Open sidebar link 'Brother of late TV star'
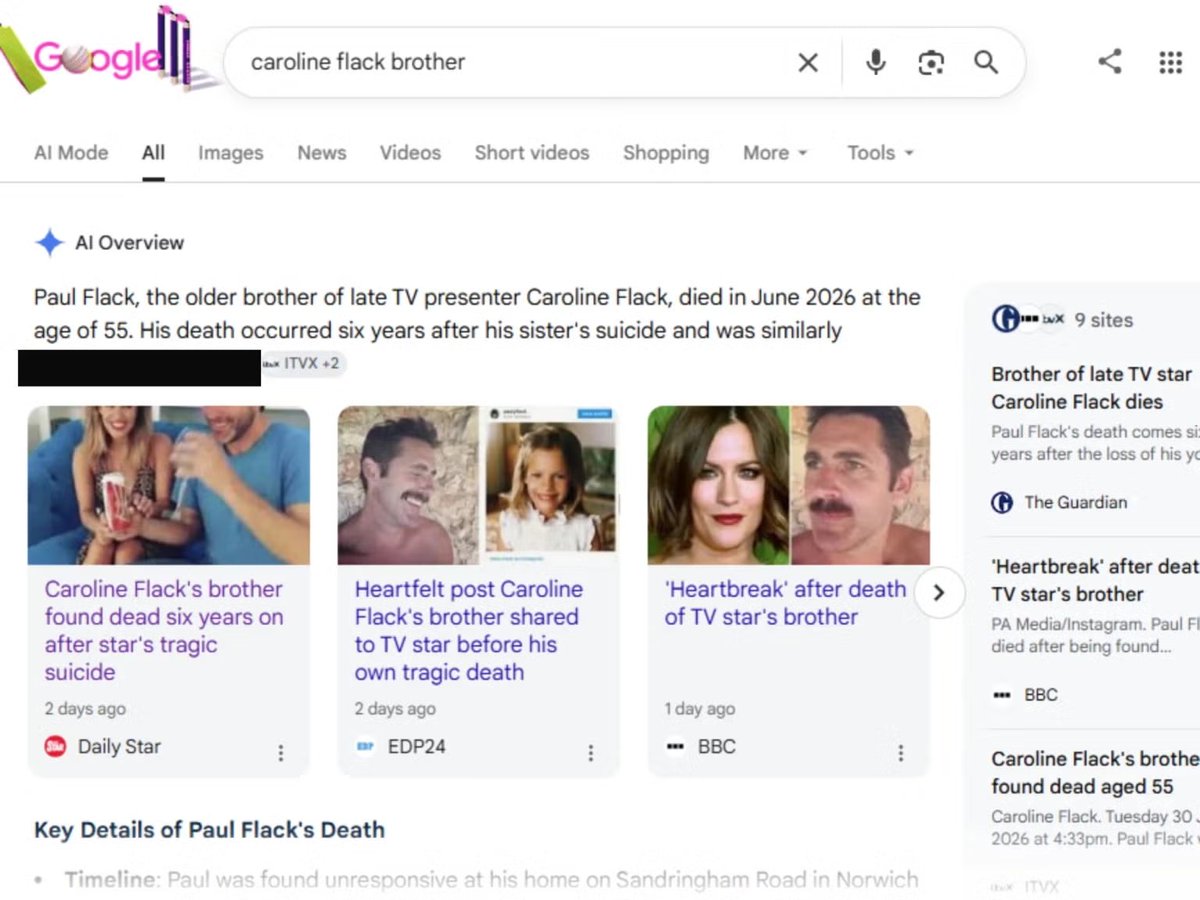 click(x=1094, y=388)
